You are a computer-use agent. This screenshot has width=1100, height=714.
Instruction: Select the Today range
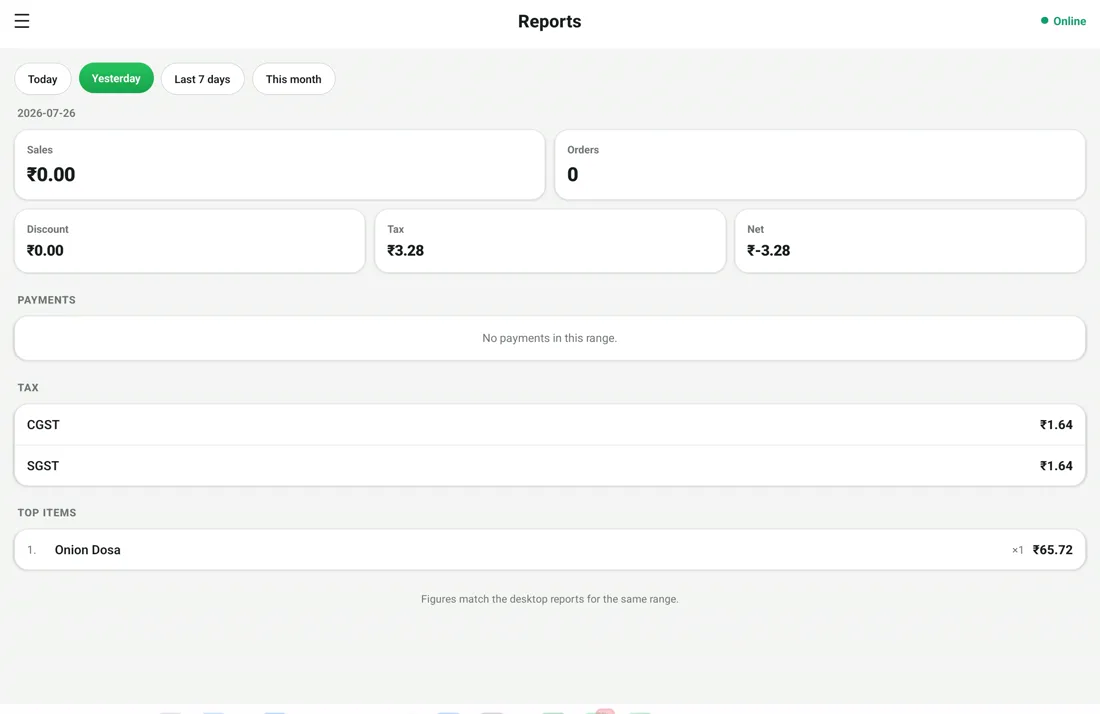[43, 79]
